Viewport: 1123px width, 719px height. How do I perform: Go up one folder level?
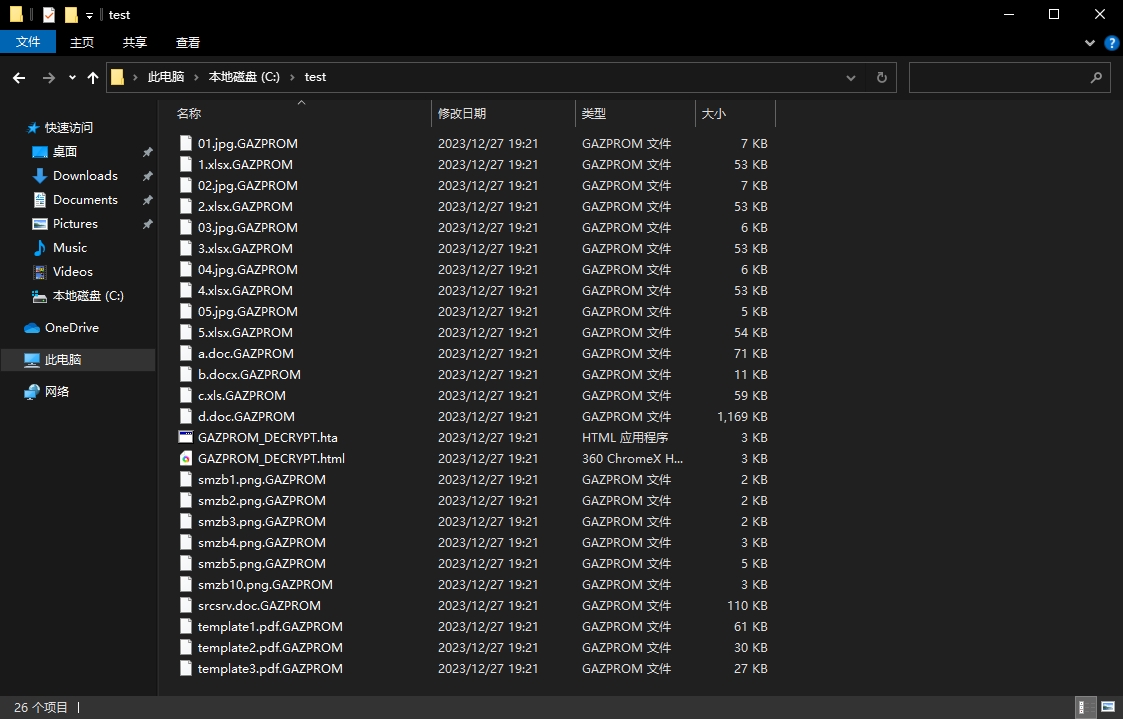[x=92, y=77]
